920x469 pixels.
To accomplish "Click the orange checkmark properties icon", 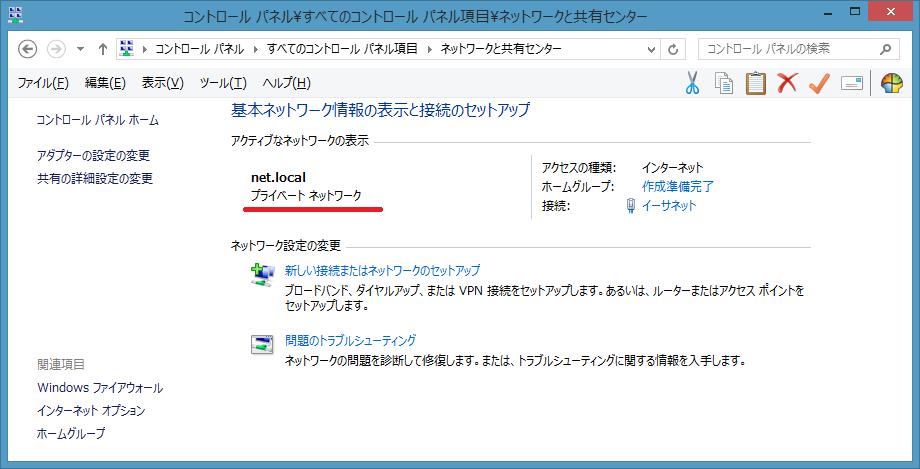I will (x=819, y=83).
